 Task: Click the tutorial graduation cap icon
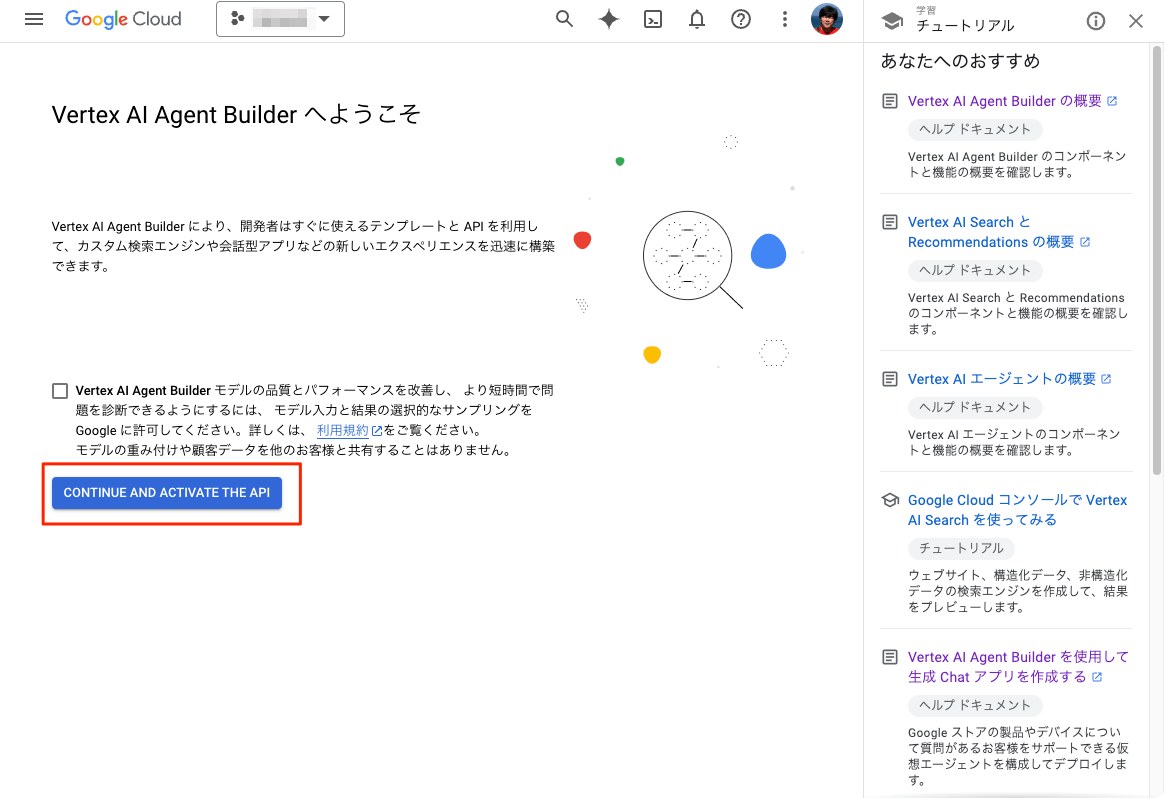(x=892, y=21)
